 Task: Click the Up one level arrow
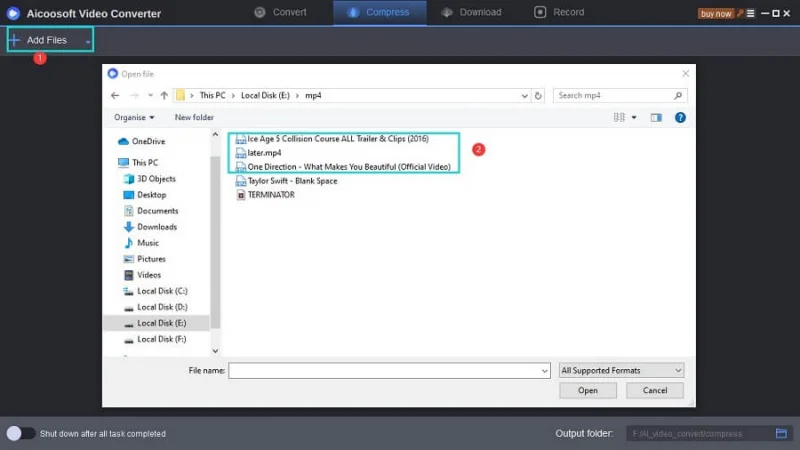164,95
